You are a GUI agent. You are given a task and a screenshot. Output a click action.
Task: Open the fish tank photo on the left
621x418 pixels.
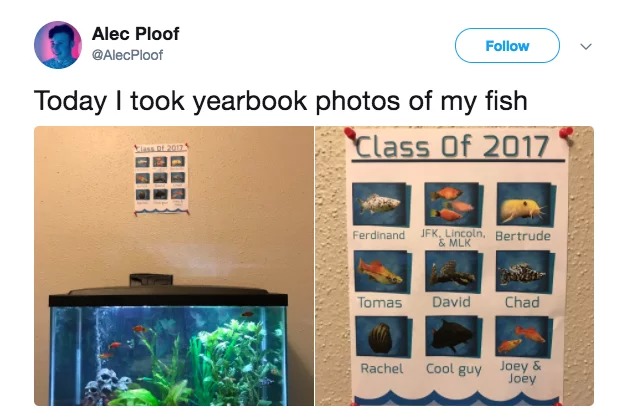point(174,266)
